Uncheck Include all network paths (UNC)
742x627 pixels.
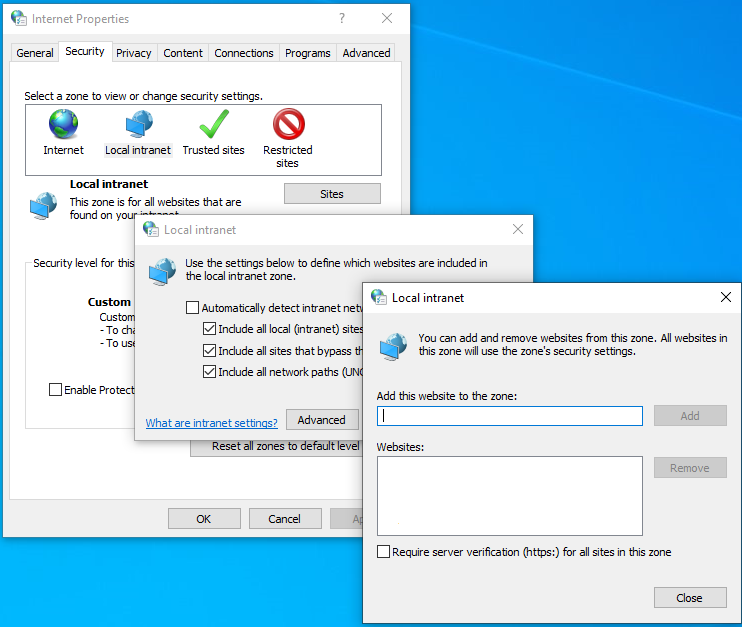coord(209,371)
